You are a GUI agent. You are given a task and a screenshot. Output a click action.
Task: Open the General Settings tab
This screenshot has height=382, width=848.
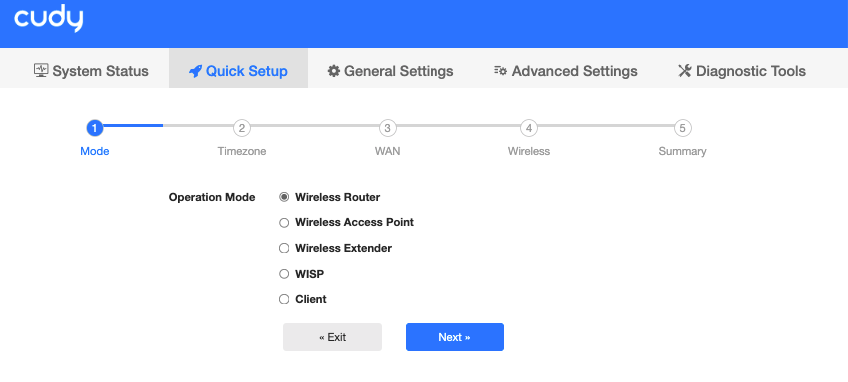[390, 71]
